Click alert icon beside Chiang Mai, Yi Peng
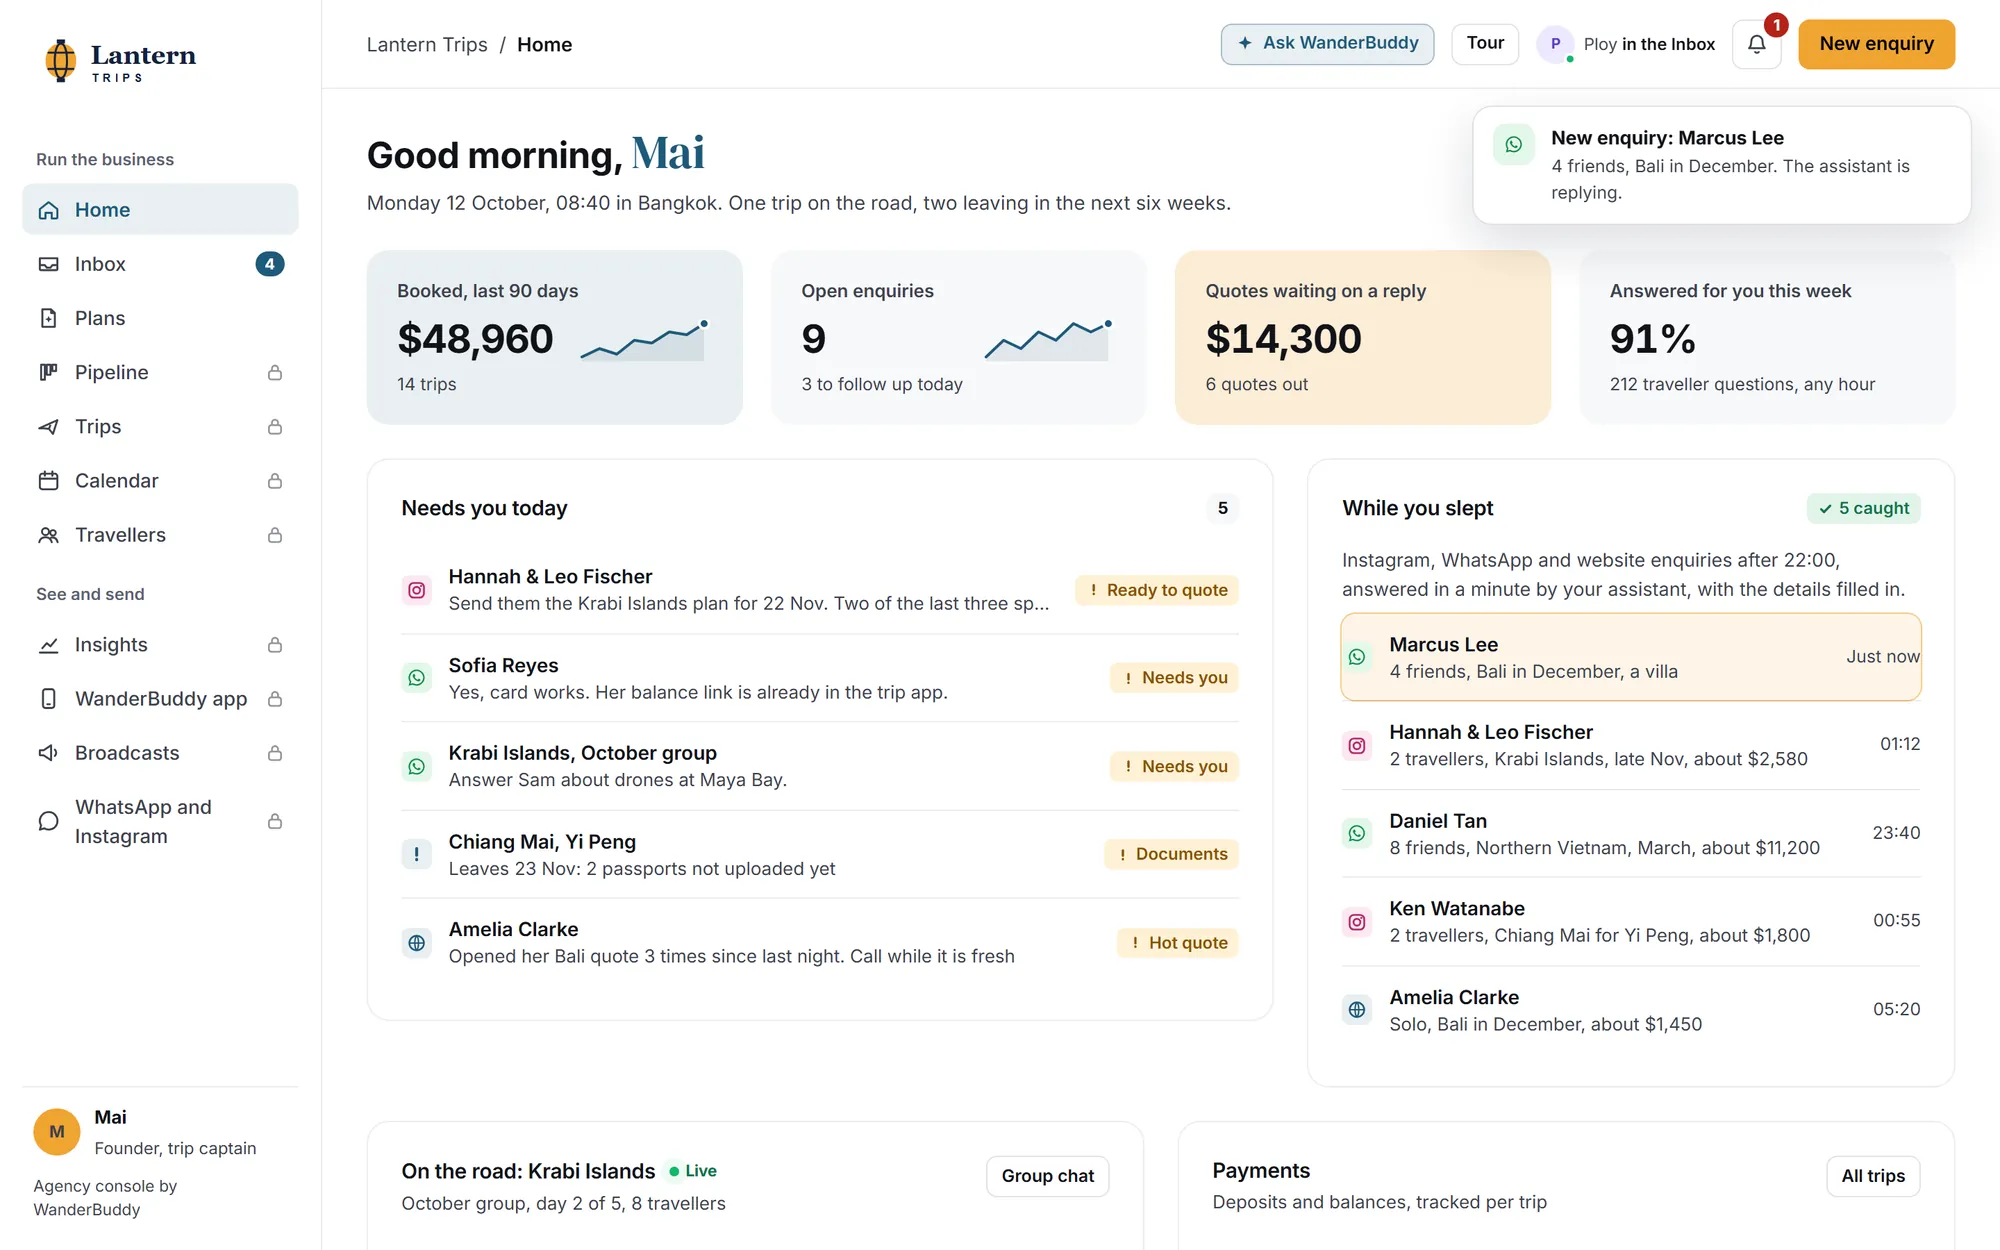This screenshot has height=1250, width=2000. (417, 854)
